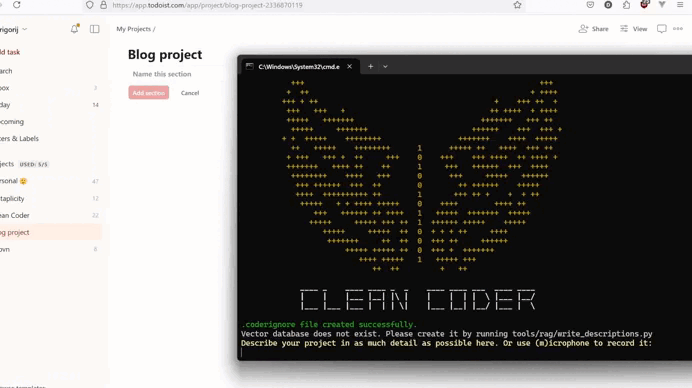692x388 pixels.
Task: Reload the page with the browser refresh icon
Action: click(x=17, y=5)
